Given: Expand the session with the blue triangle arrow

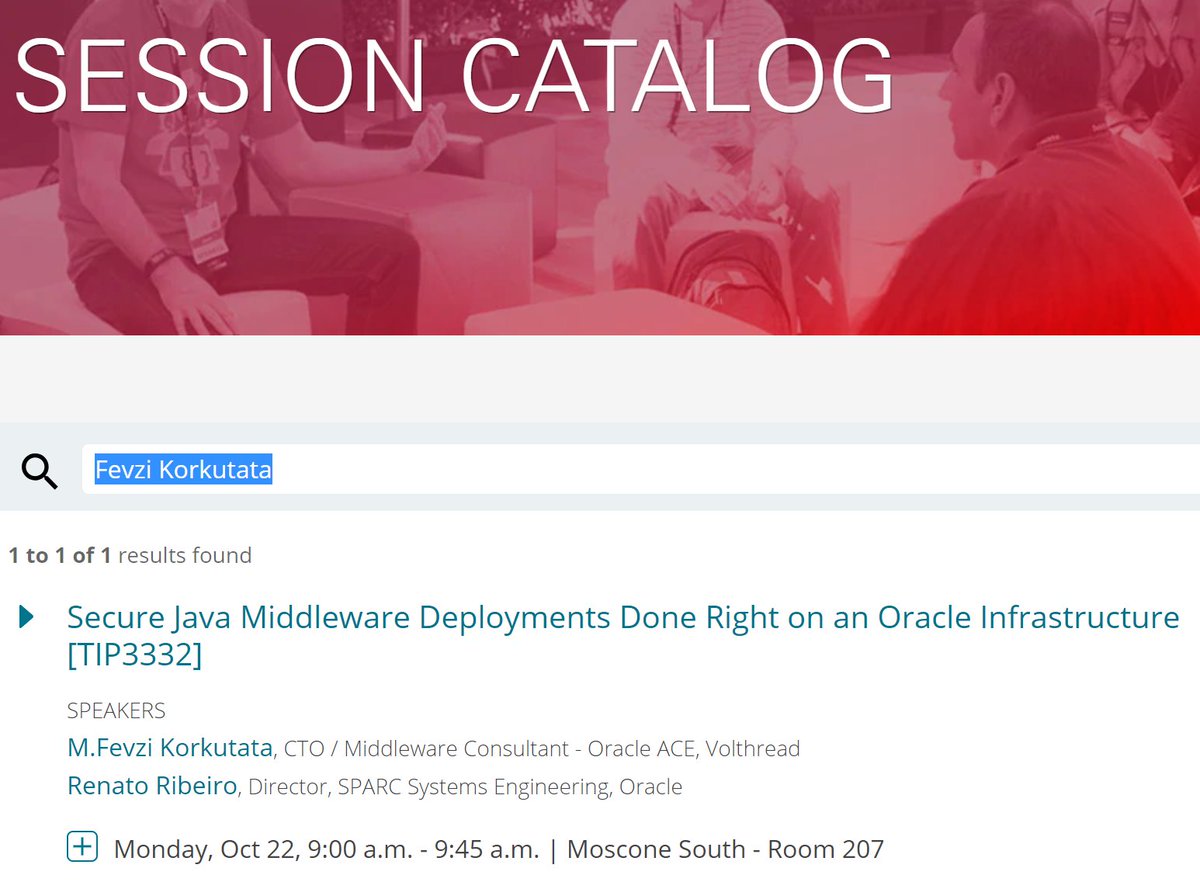Looking at the screenshot, I should point(27,618).
